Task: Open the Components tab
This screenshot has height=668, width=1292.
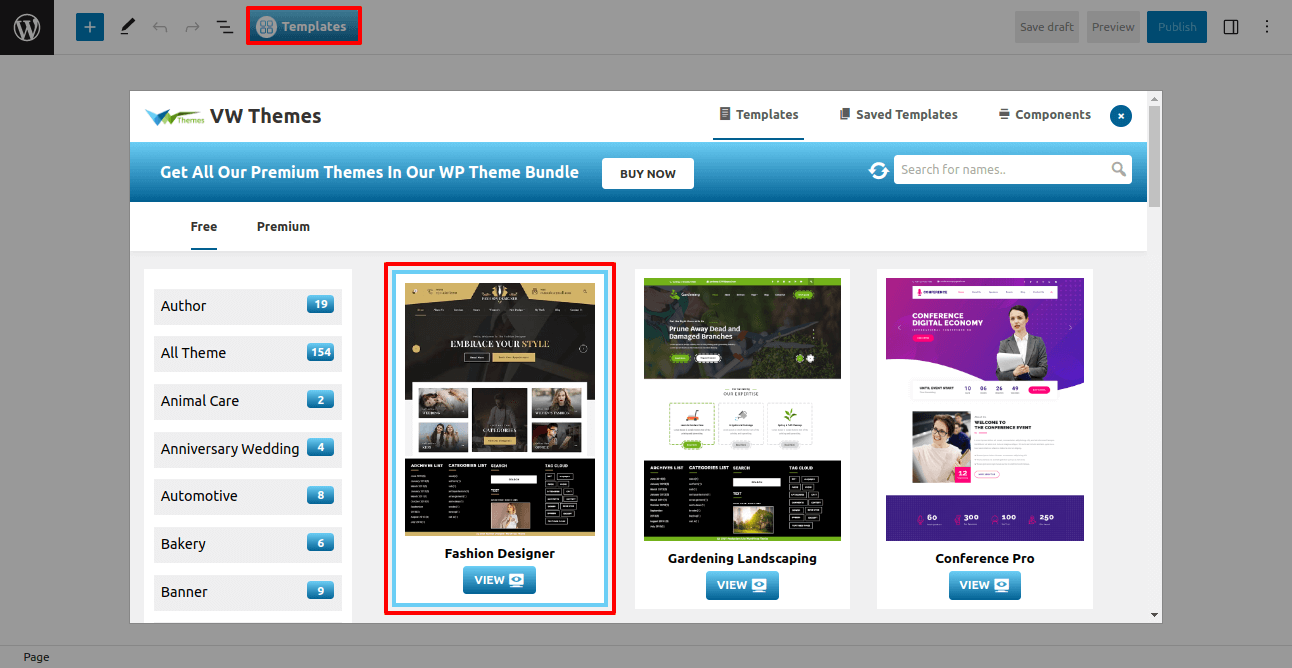Action: 1044,115
